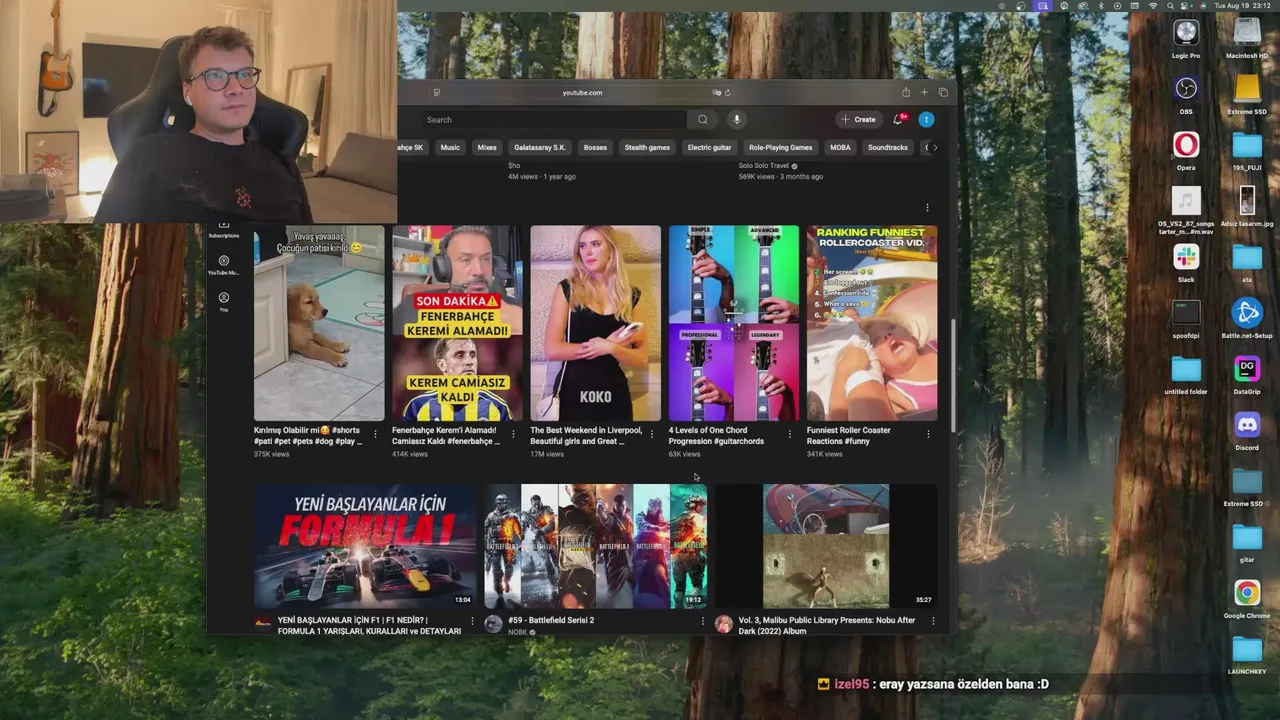Open Subscriptions in YouTube sidebar
Image resolution: width=1280 pixels, height=720 pixels.
point(224,229)
